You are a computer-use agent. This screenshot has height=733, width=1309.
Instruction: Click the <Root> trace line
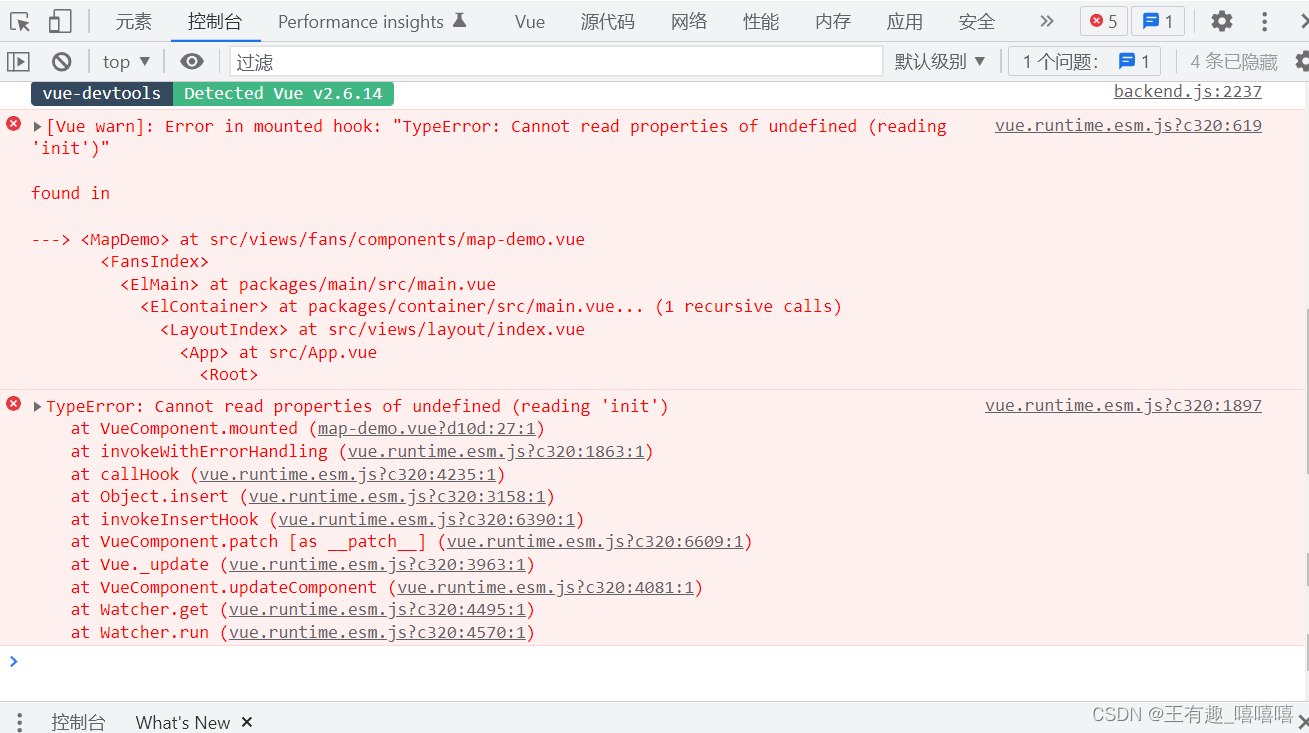coord(229,375)
